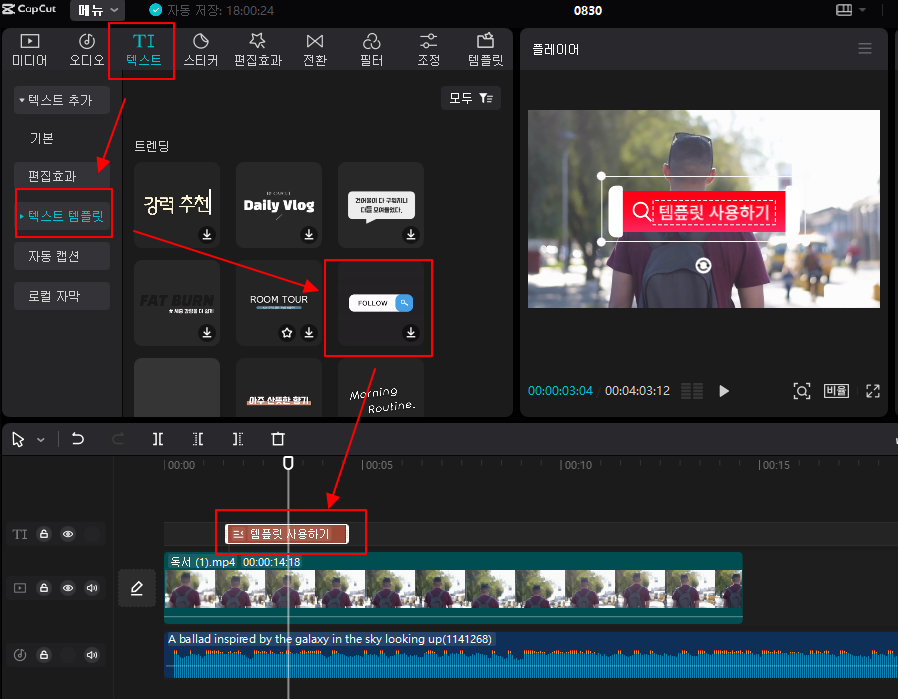Open the 미디어 (Media) tab

click(30, 50)
